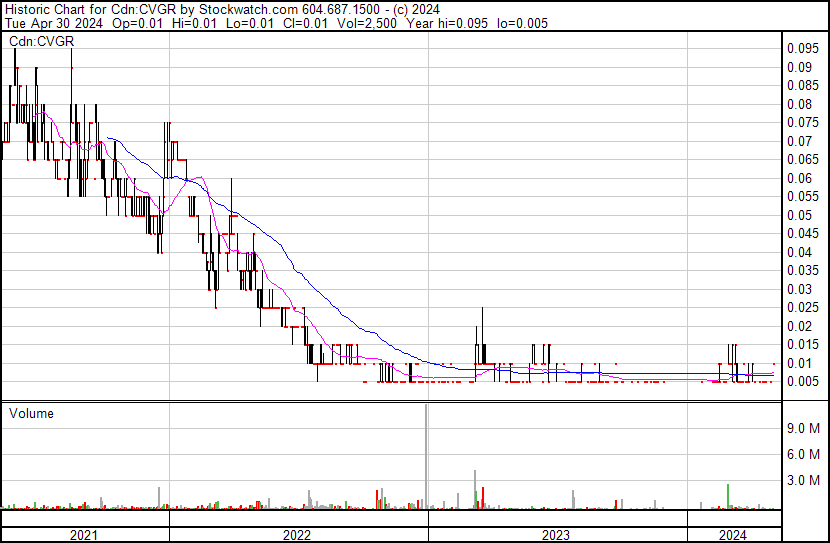The image size is (830, 543).
Task: Click the 6.0 M volume axis label
Action: [804, 454]
